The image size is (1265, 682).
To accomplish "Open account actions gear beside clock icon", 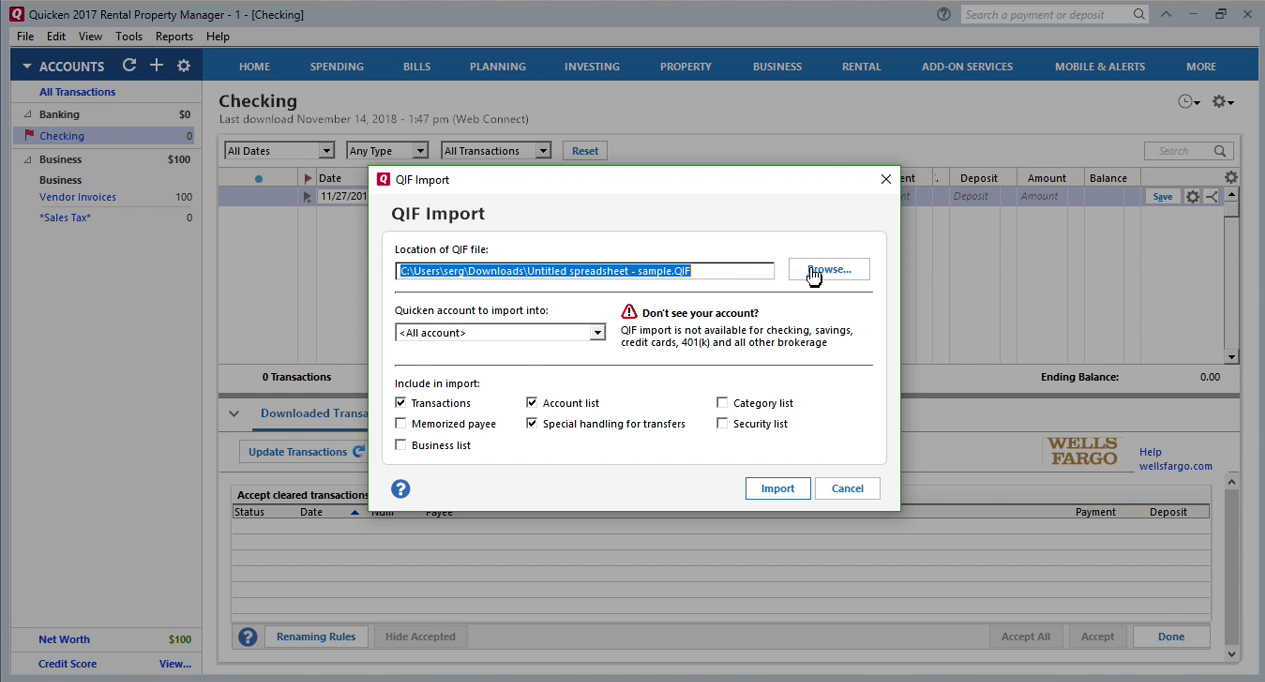I will (x=1222, y=102).
